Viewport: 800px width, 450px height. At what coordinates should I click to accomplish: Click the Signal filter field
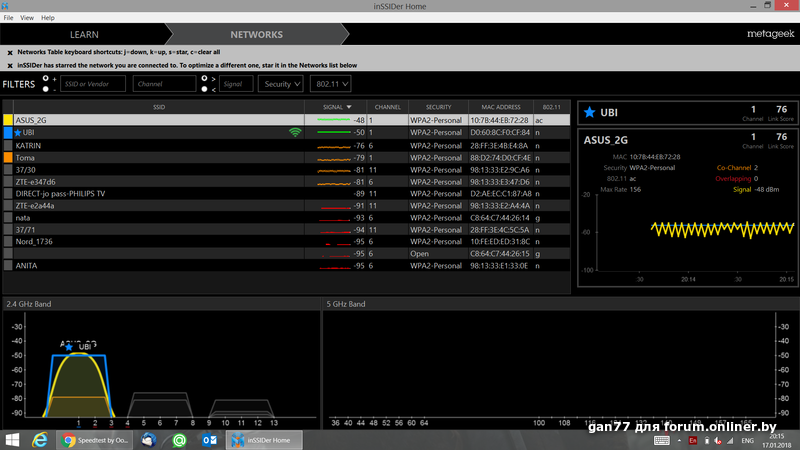point(236,84)
